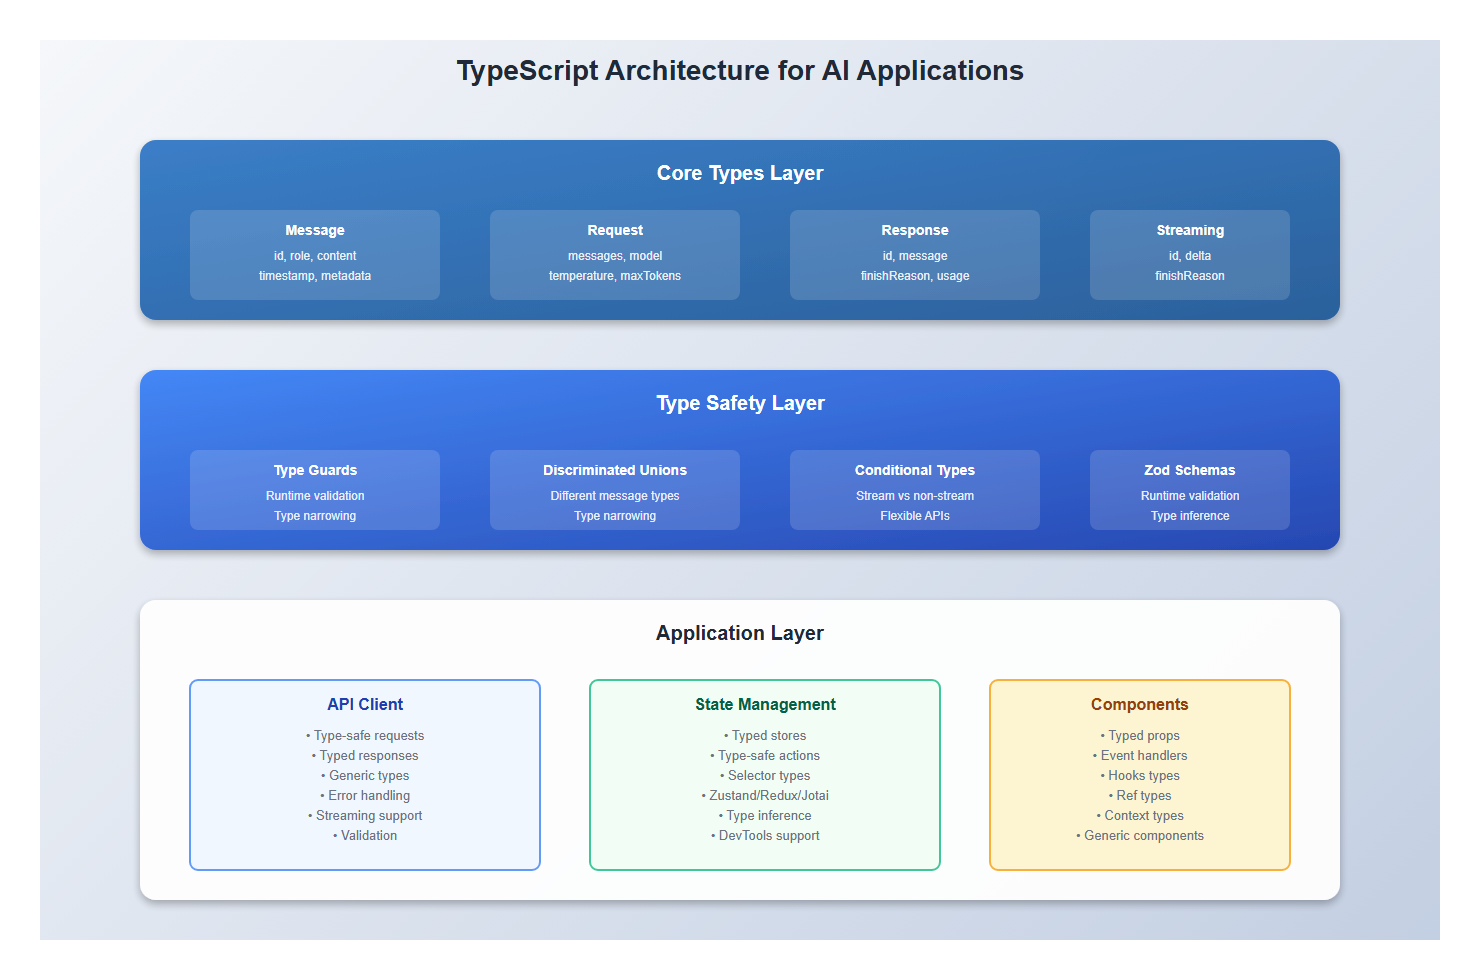1480x980 pixels.
Task: Select the Message core type card
Action: click(x=314, y=254)
